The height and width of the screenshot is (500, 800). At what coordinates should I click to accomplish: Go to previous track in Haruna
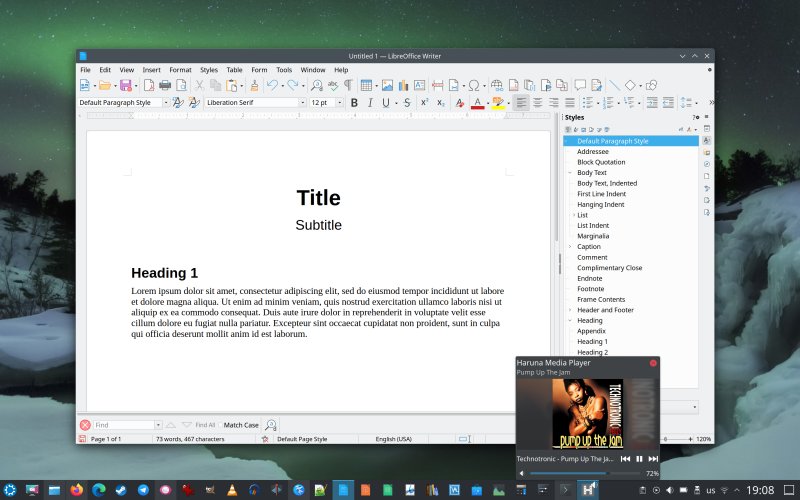625,459
